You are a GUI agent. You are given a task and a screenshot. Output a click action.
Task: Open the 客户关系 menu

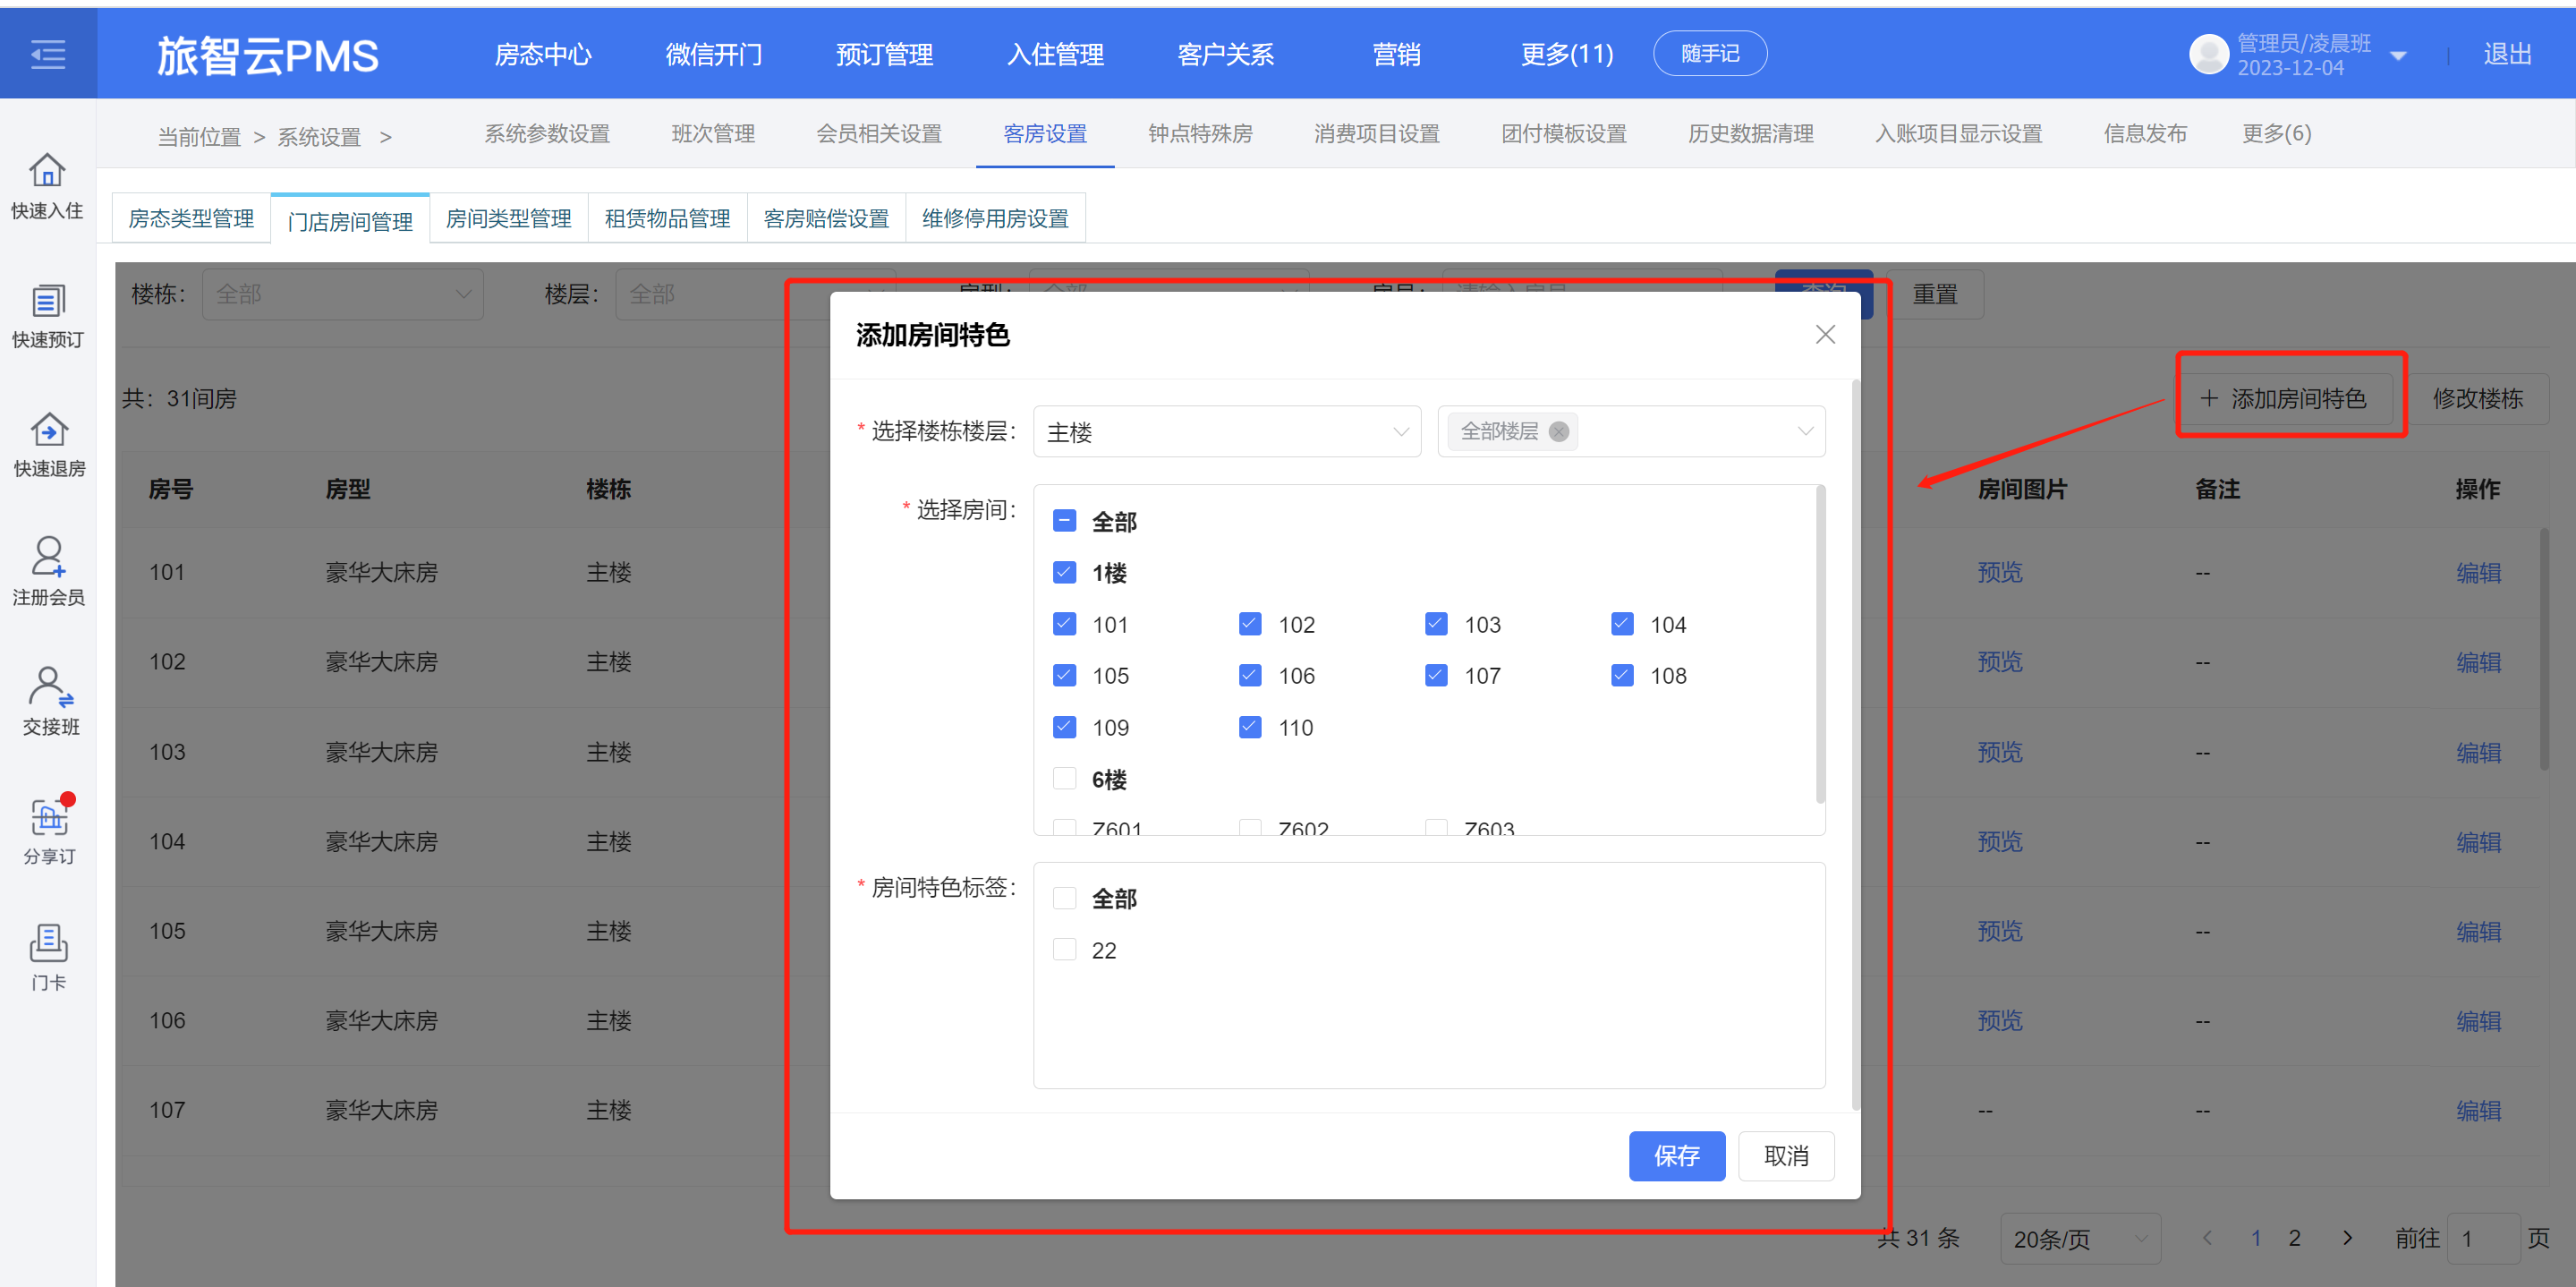(1225, 54)
